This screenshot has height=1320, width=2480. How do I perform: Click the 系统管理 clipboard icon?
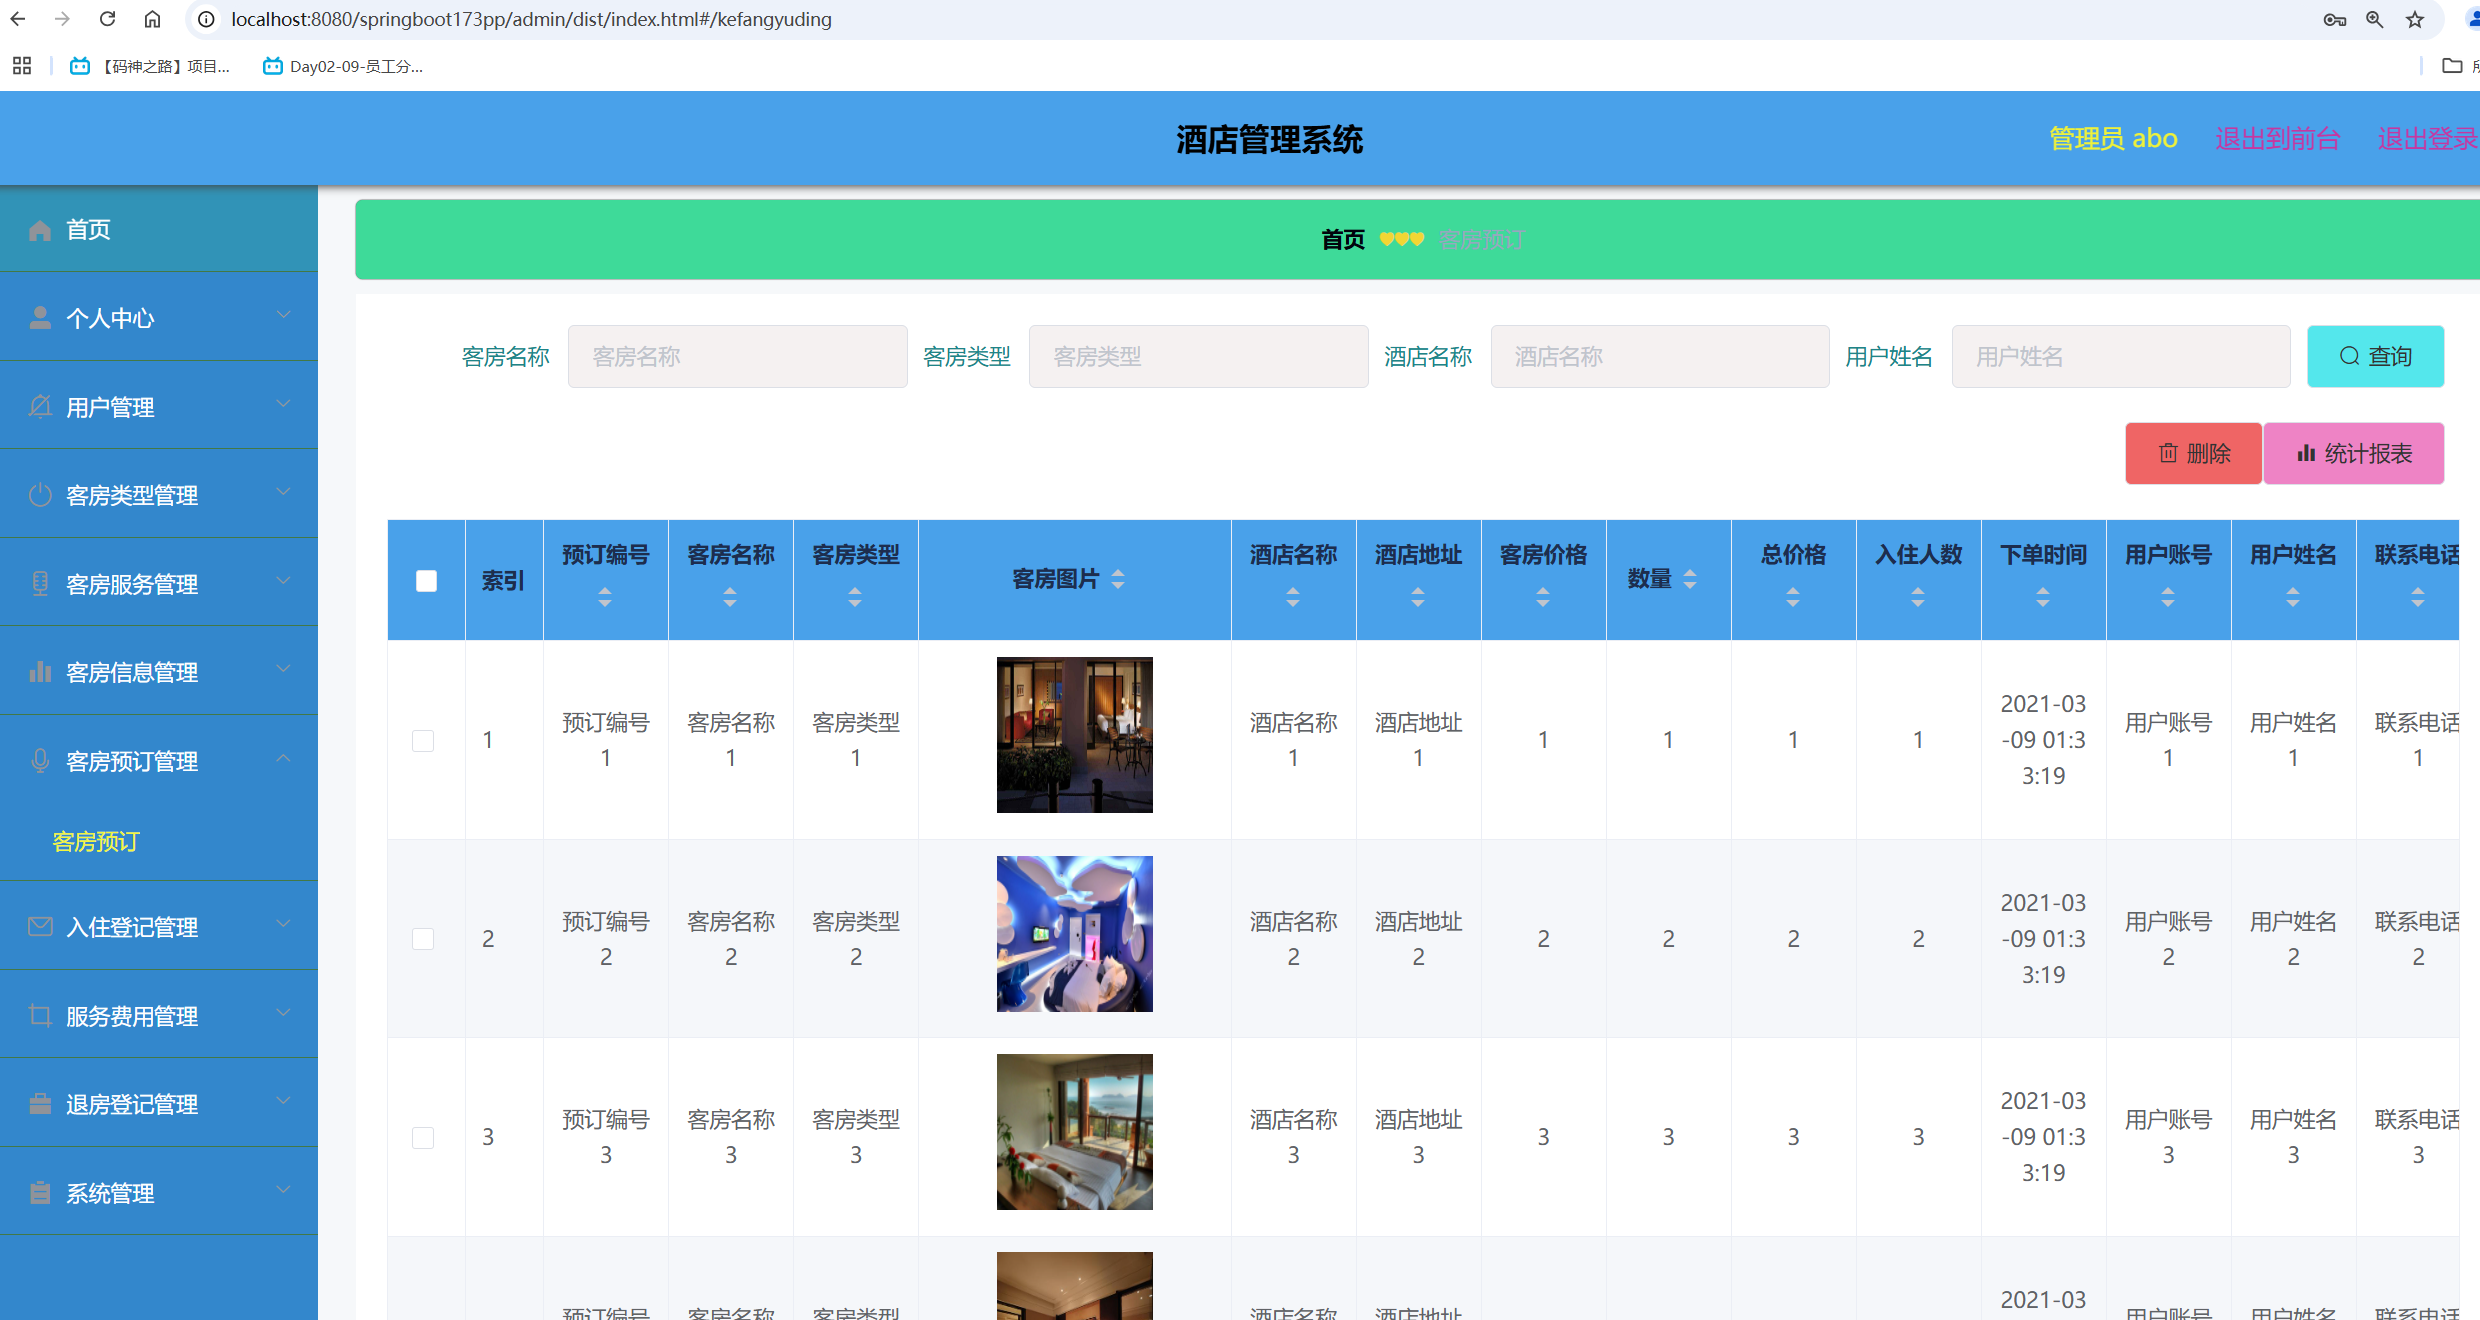click(x=40, y=1193)
